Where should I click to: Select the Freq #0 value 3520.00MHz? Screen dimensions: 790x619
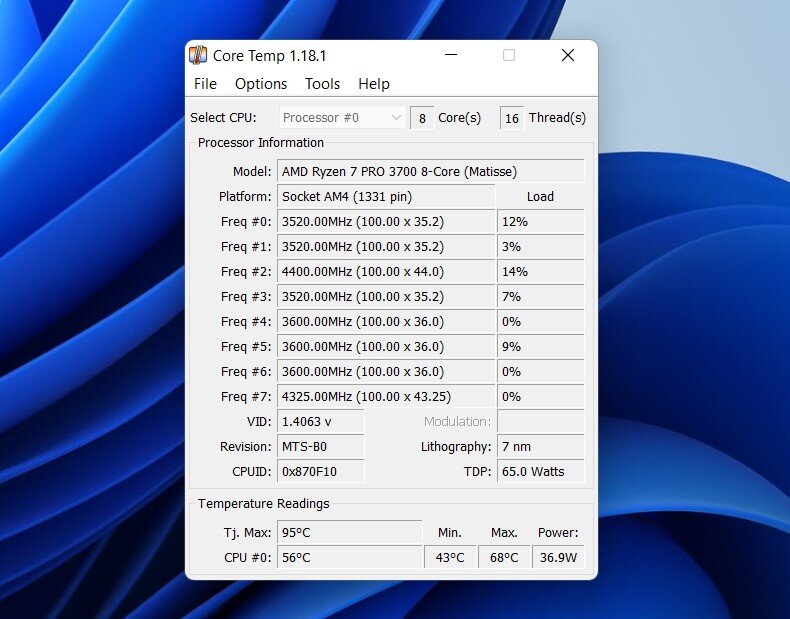[386, 222]
